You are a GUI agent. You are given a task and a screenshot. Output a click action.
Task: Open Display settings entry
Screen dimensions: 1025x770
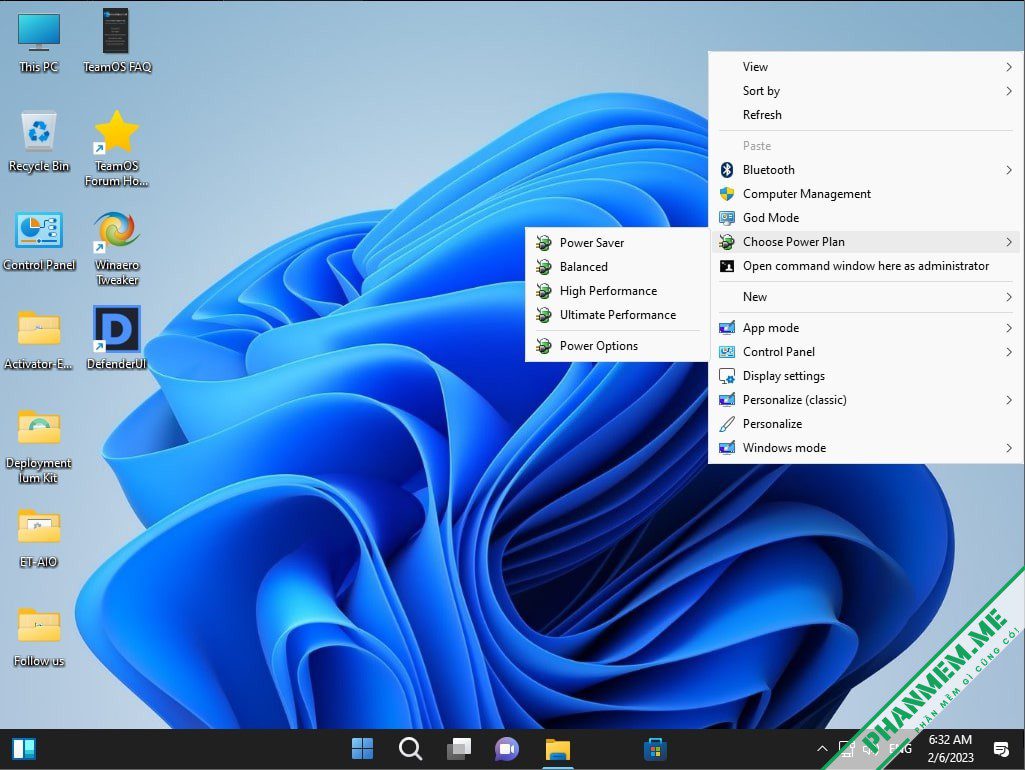click(865, 376)
